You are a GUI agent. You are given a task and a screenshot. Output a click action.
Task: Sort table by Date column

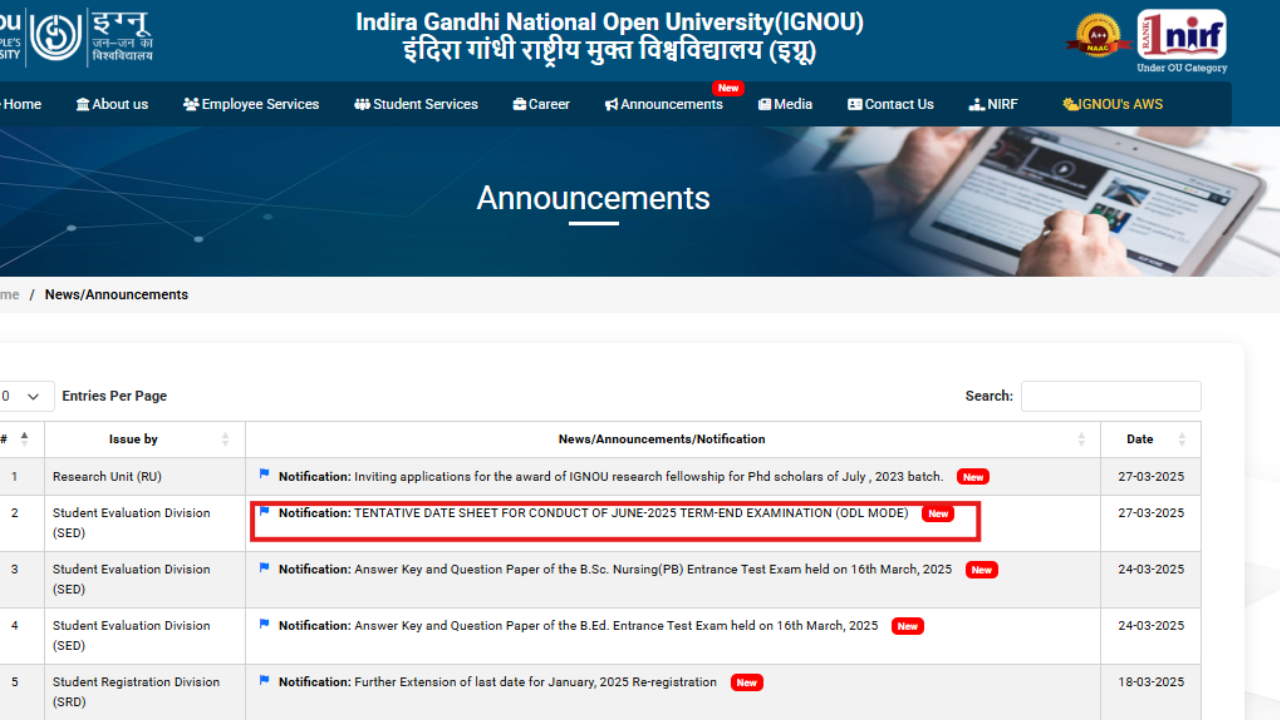tap(1150, 439)
